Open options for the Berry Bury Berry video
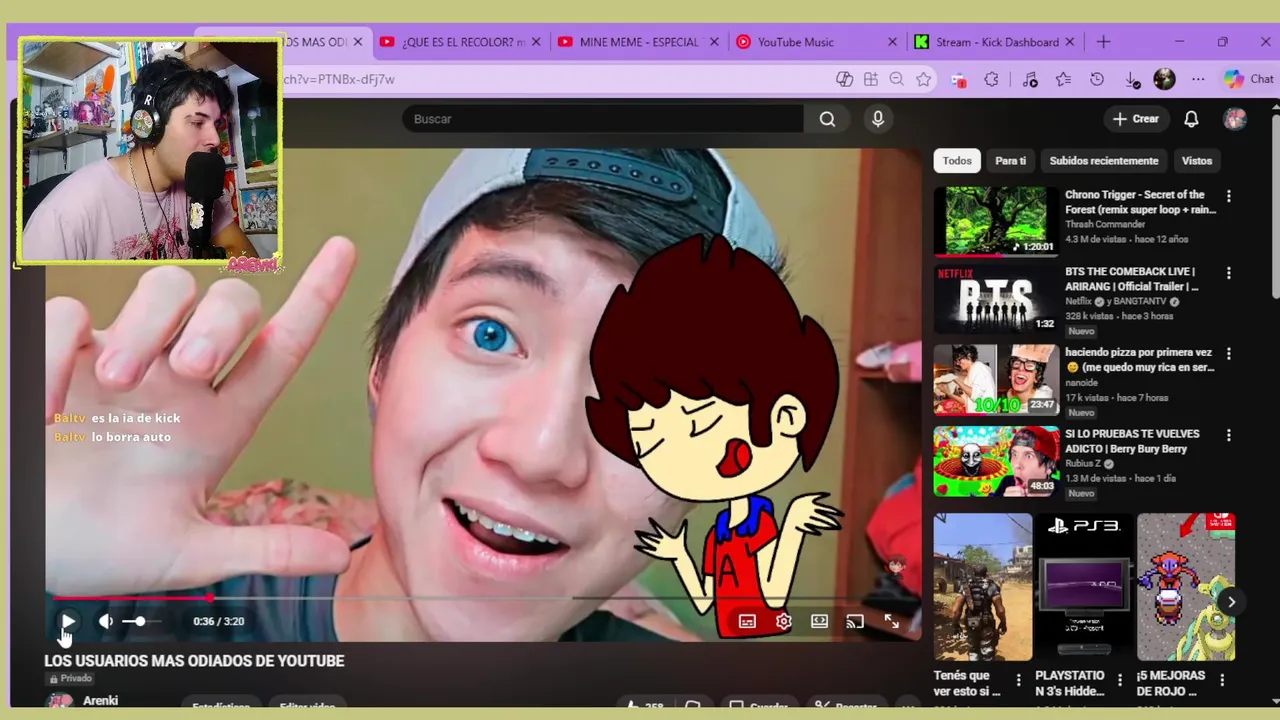This screenshot has width=1280, height=720. tap(1229, 436)
